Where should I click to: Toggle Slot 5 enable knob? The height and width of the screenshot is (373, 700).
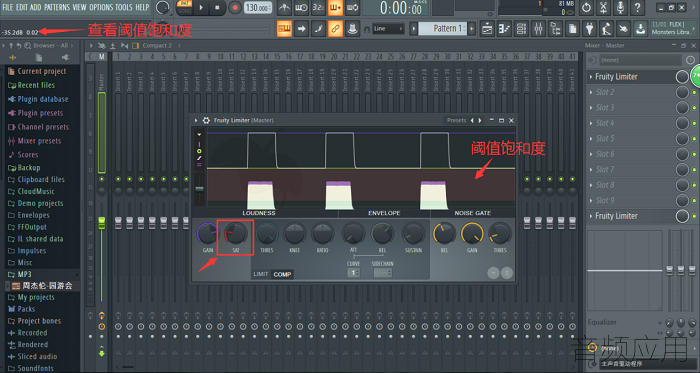[682, 139]
